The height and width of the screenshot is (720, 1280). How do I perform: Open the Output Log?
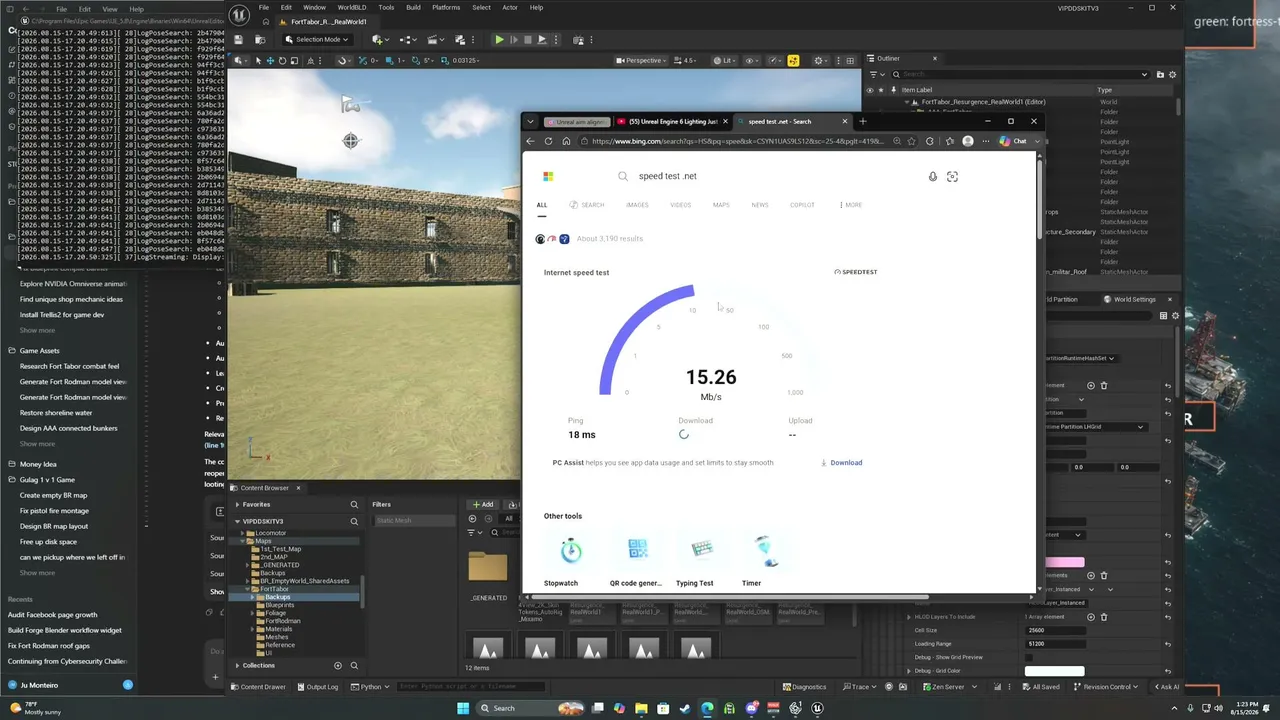click(x=317, y=687)
